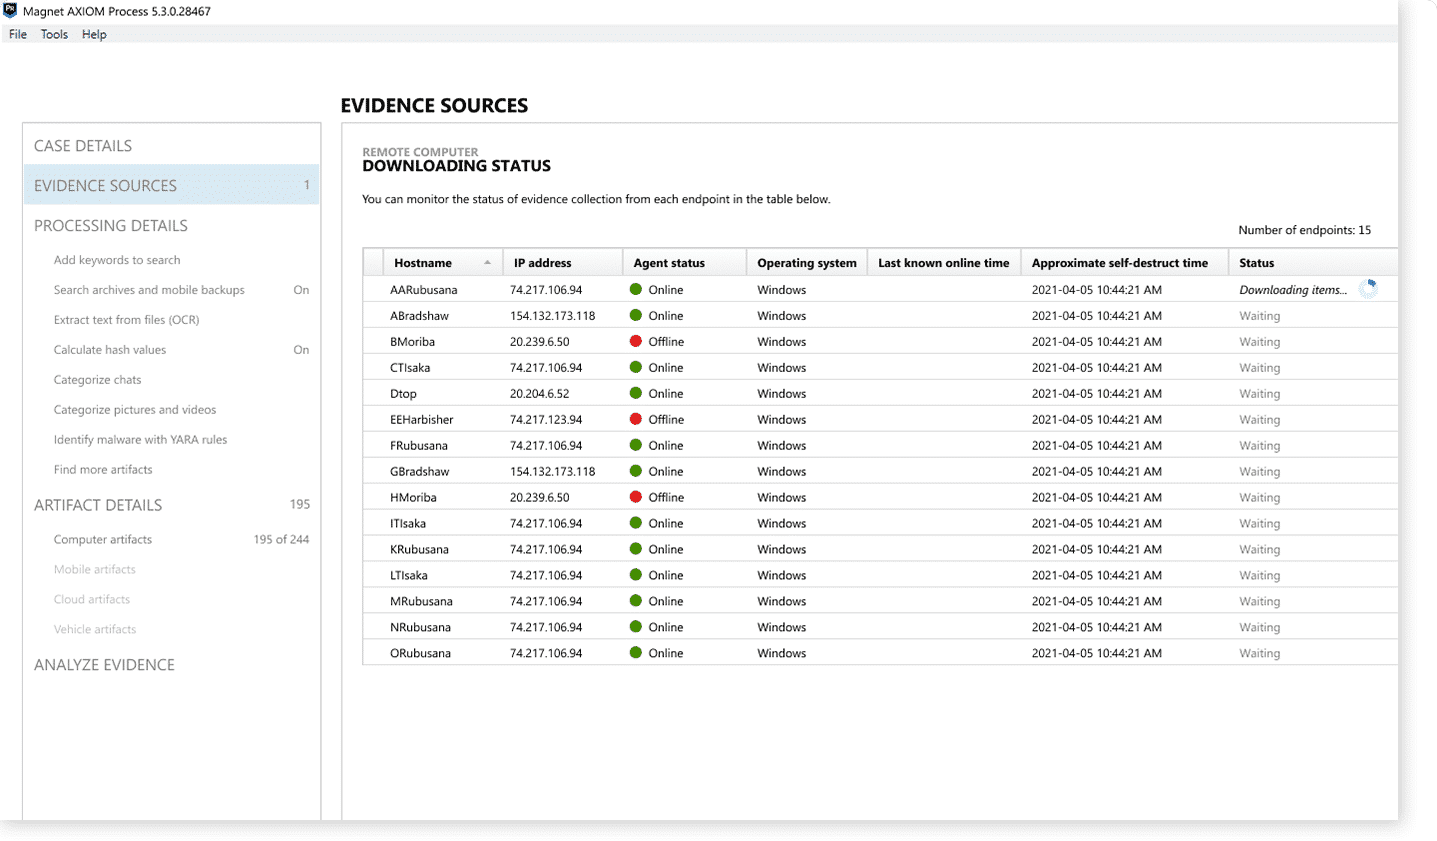Screen dimensions: 1437x841
Task: Select Computer artifacts in sidebar
Action: pyautogui.click(x=103, y=540)
